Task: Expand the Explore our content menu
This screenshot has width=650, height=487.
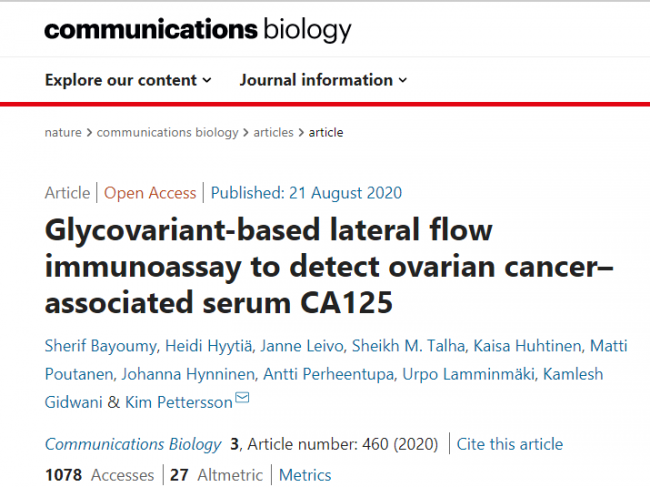Action: pyautogui.click(x=128, y=80)
